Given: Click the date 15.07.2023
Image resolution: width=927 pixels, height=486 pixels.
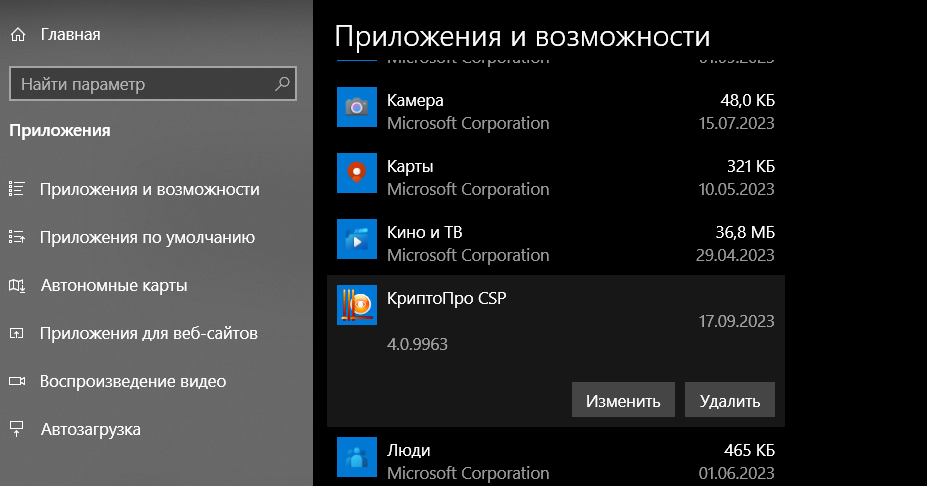Looking at the screenshot, I should [736, 123].
